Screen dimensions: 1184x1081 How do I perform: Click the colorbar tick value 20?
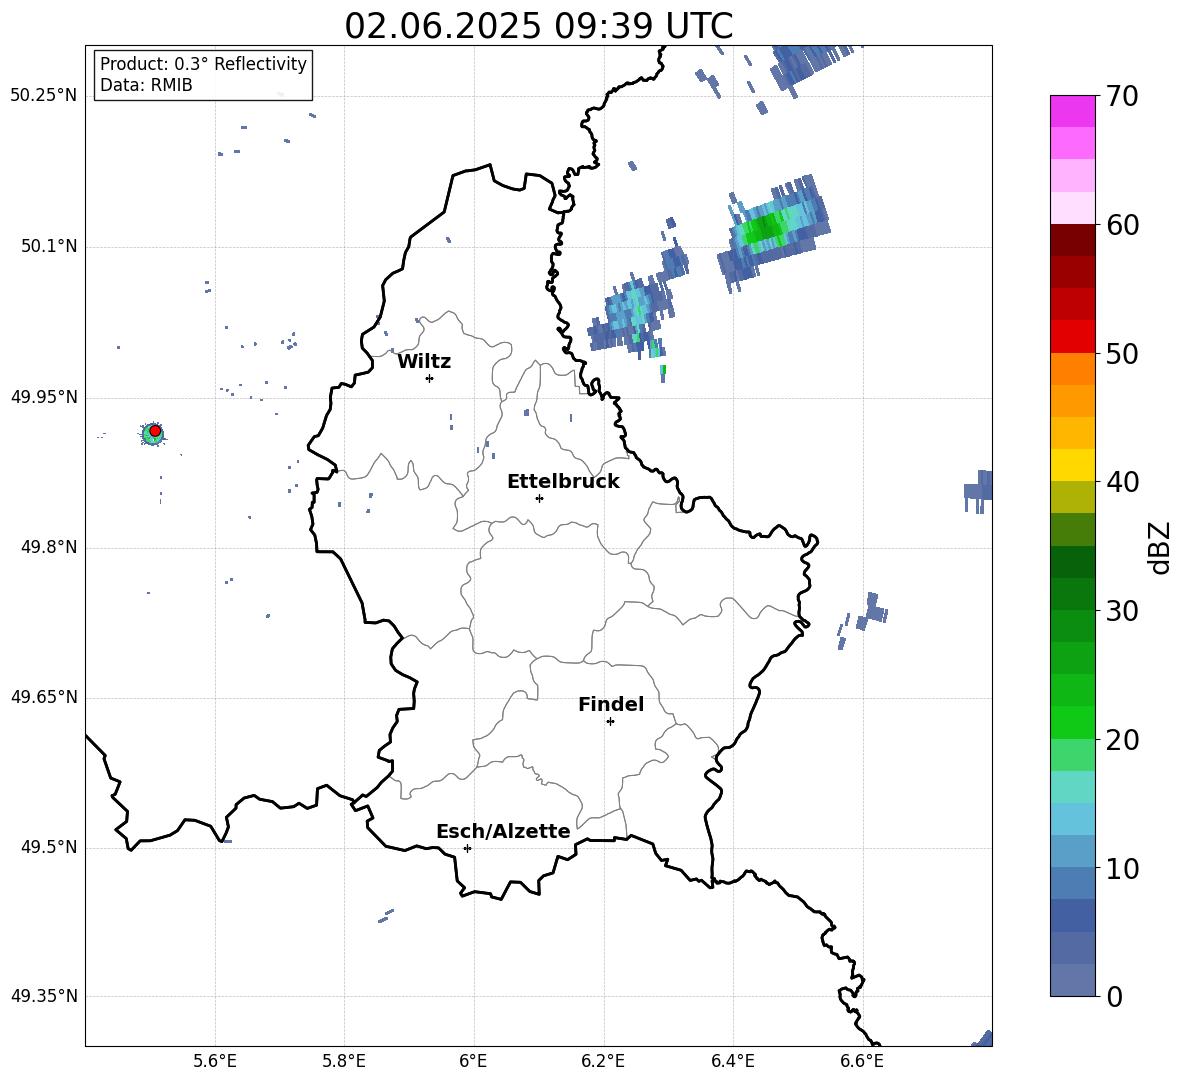click(1122, 740)
